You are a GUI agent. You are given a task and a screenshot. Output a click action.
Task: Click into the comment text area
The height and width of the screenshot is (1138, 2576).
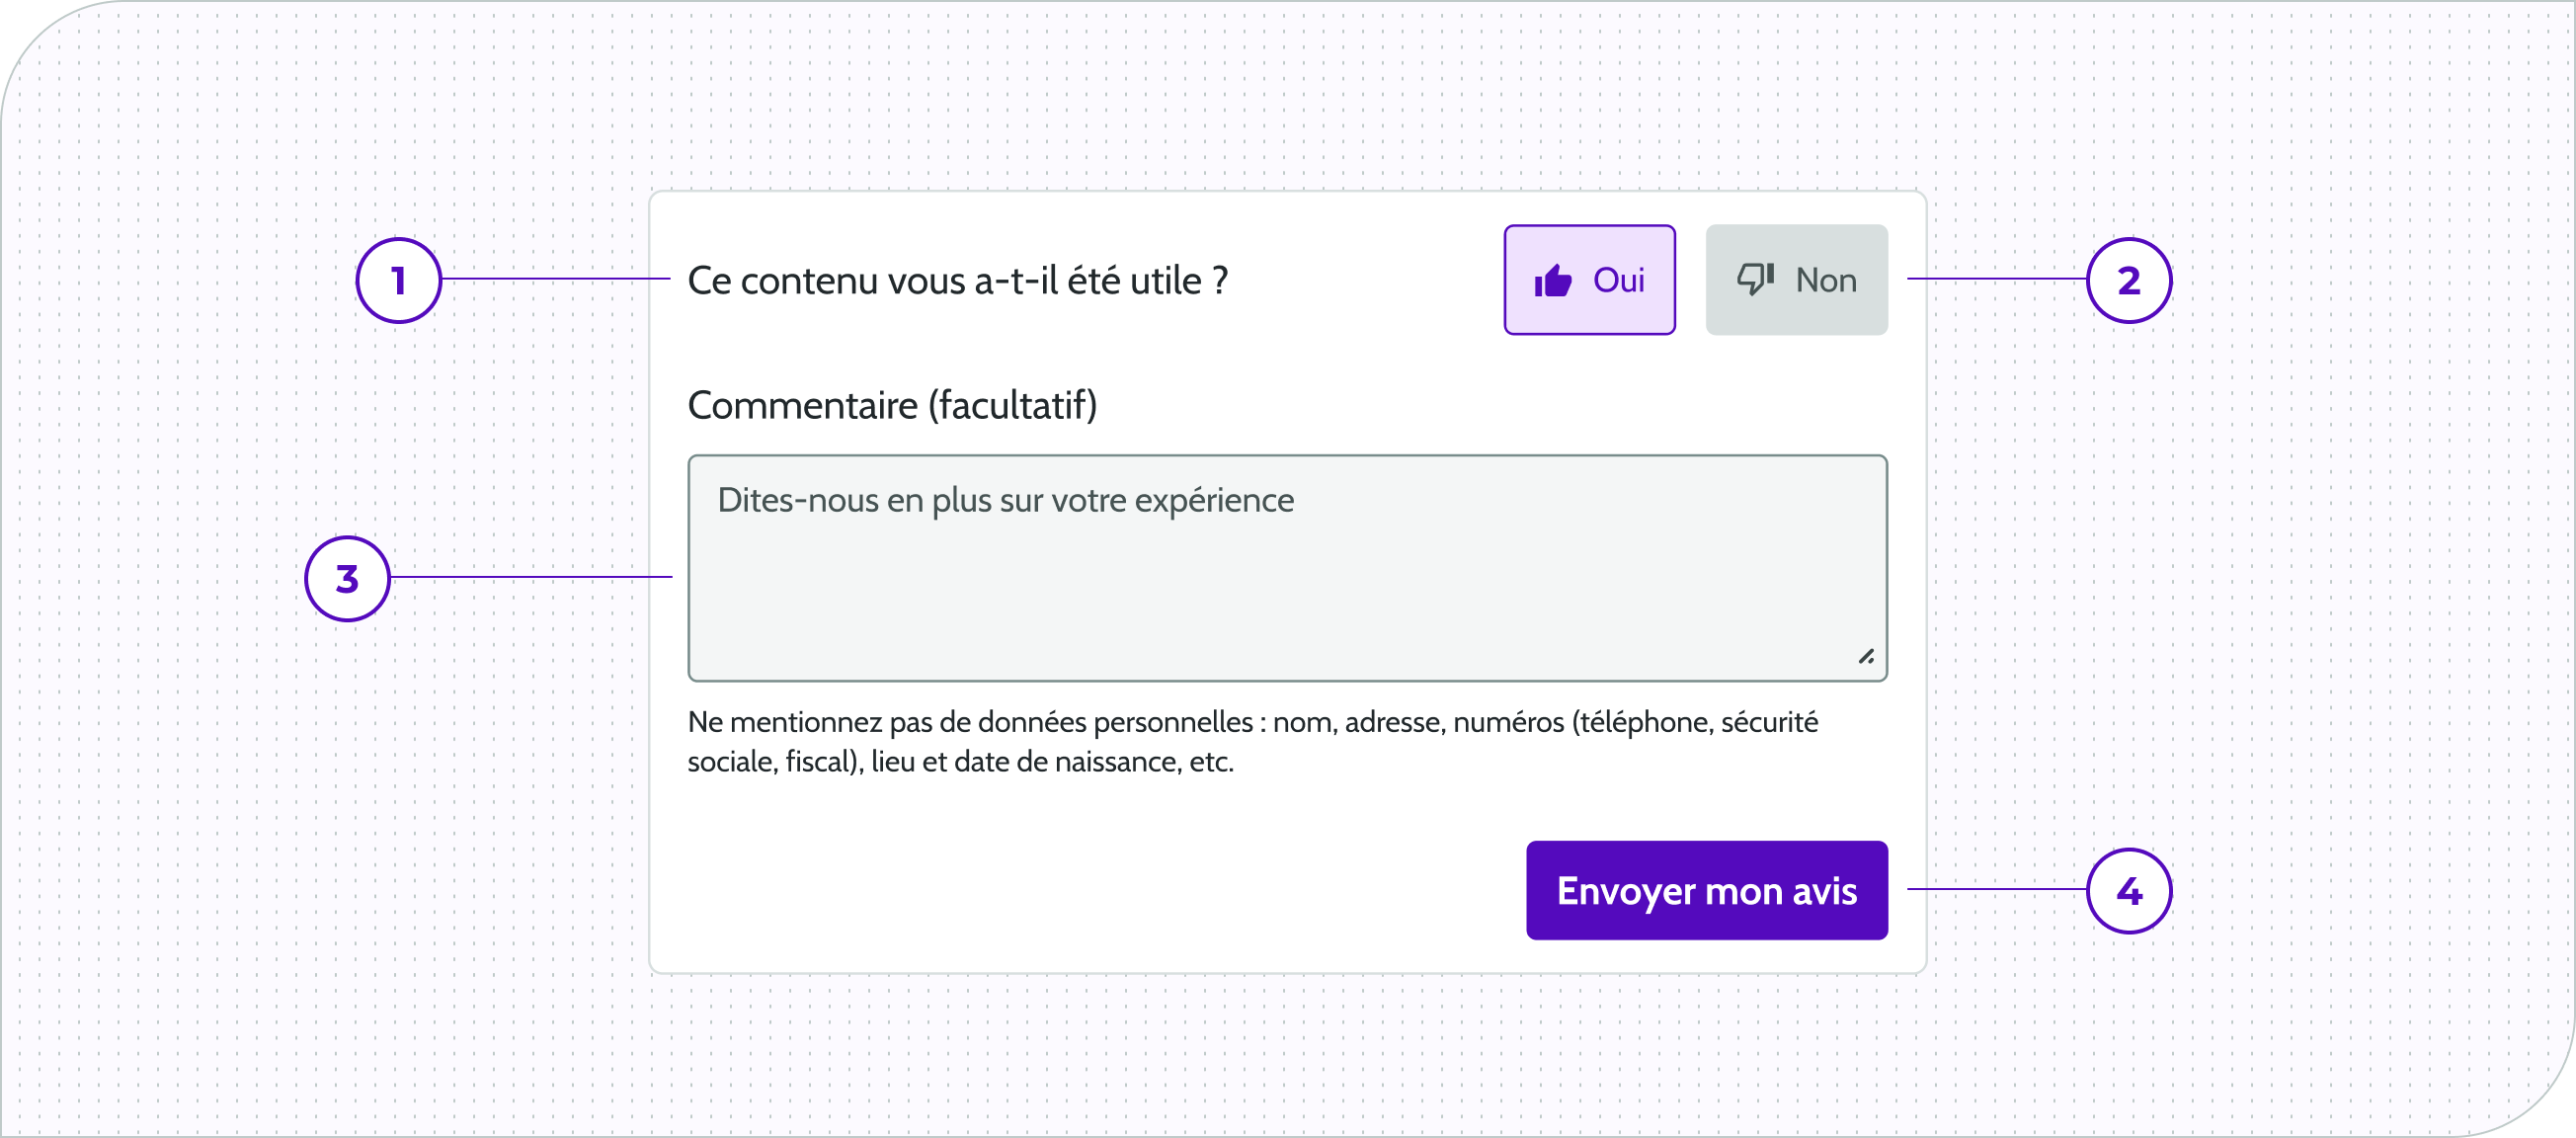coord(1287,568)
